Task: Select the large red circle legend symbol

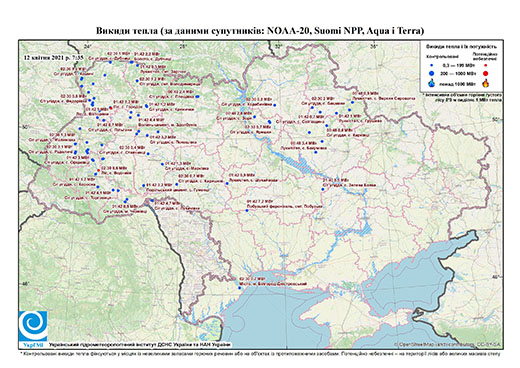Action: click(486, 73)
